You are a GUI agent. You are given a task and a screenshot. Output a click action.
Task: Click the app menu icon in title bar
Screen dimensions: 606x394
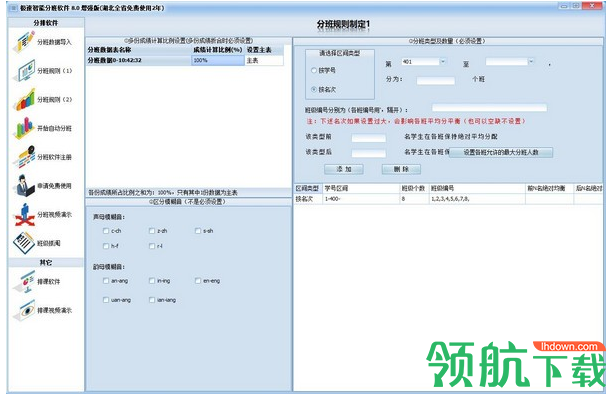pos(13,8)
